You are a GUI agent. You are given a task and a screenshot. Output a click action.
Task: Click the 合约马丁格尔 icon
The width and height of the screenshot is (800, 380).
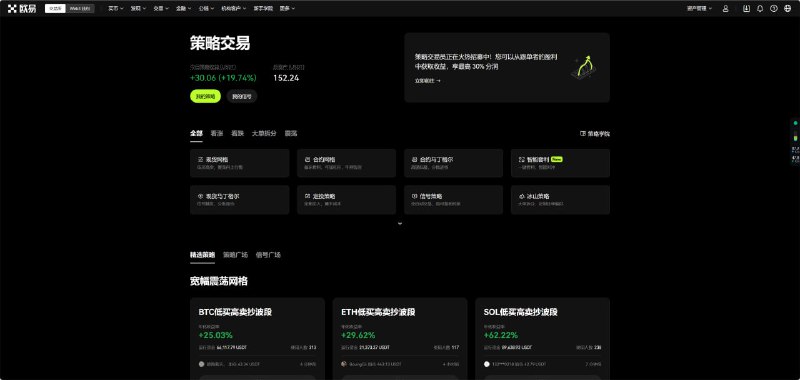414,160
